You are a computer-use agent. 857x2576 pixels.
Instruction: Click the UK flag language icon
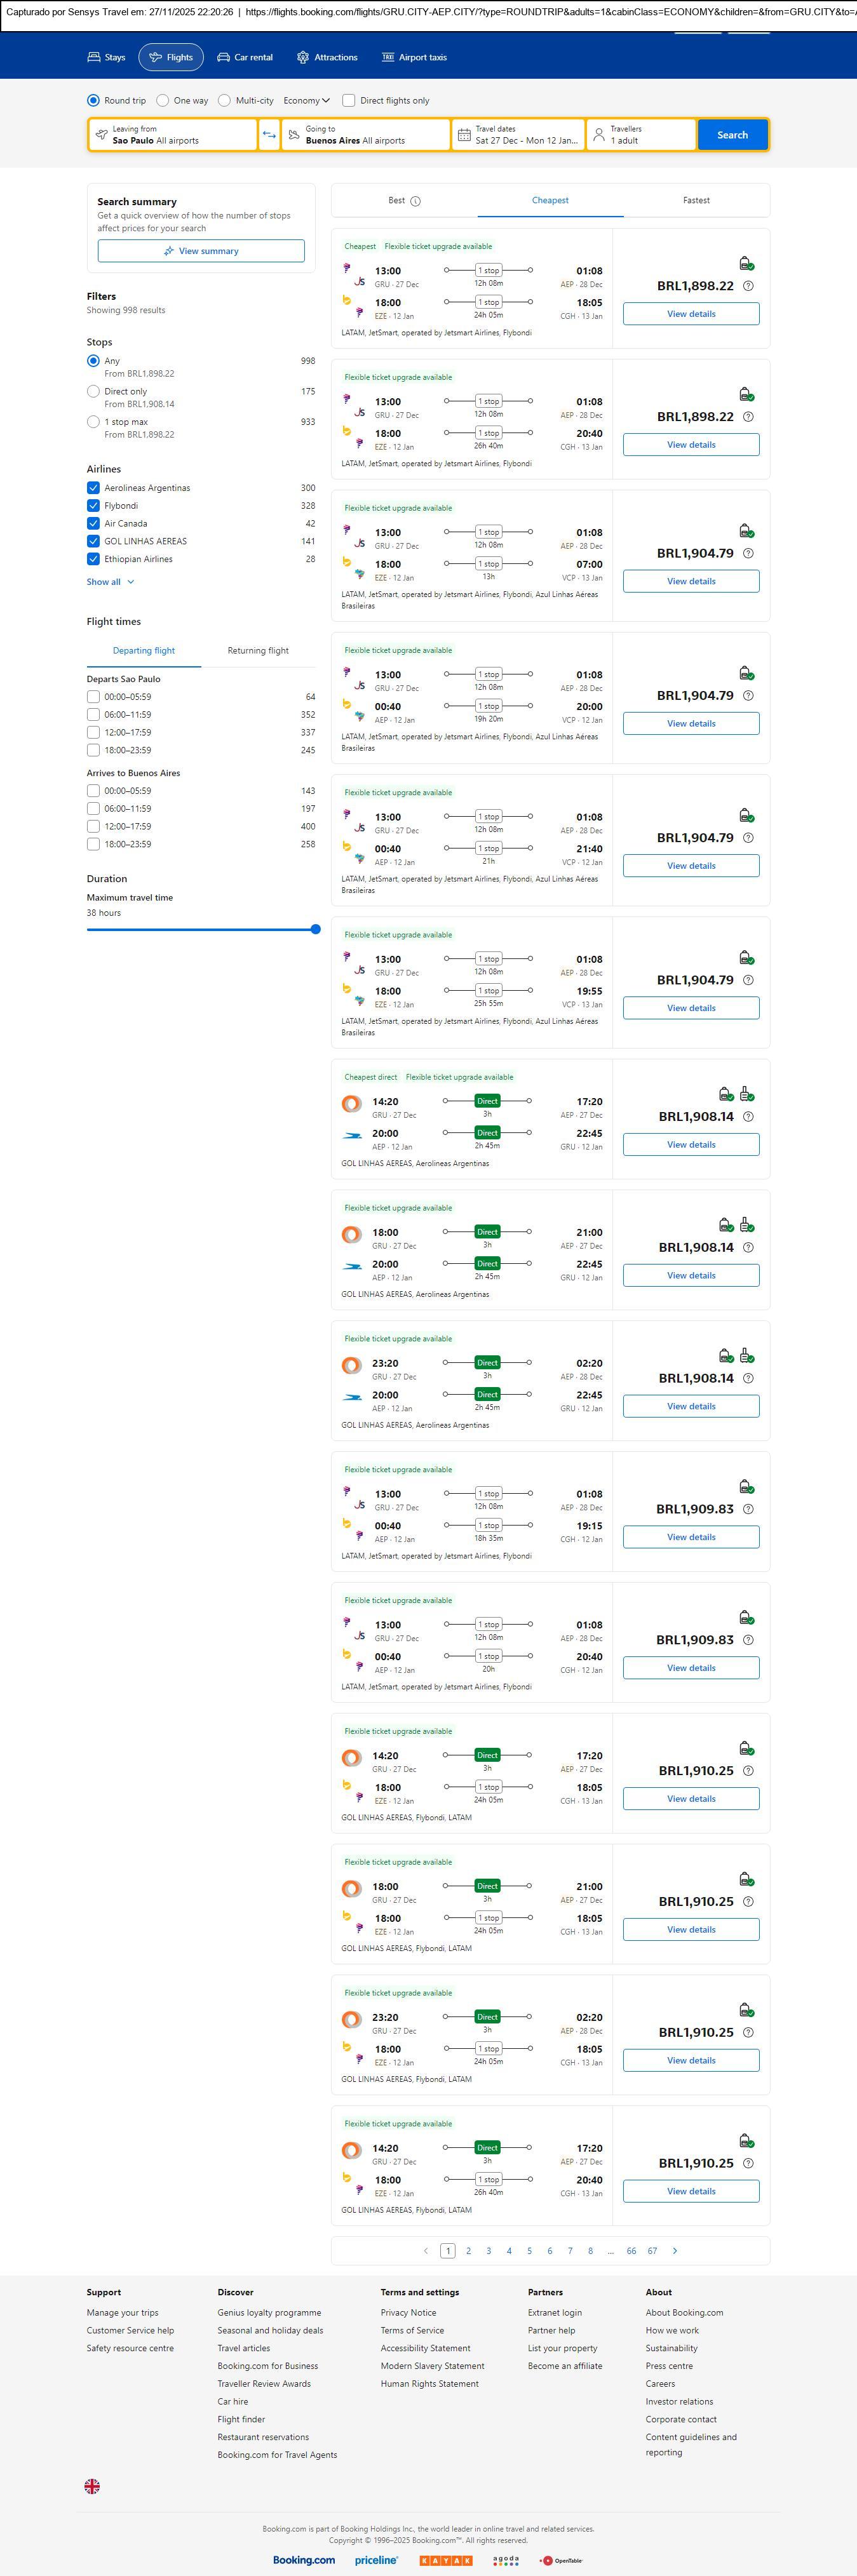pyautogui.click(x=92, y=2485)
